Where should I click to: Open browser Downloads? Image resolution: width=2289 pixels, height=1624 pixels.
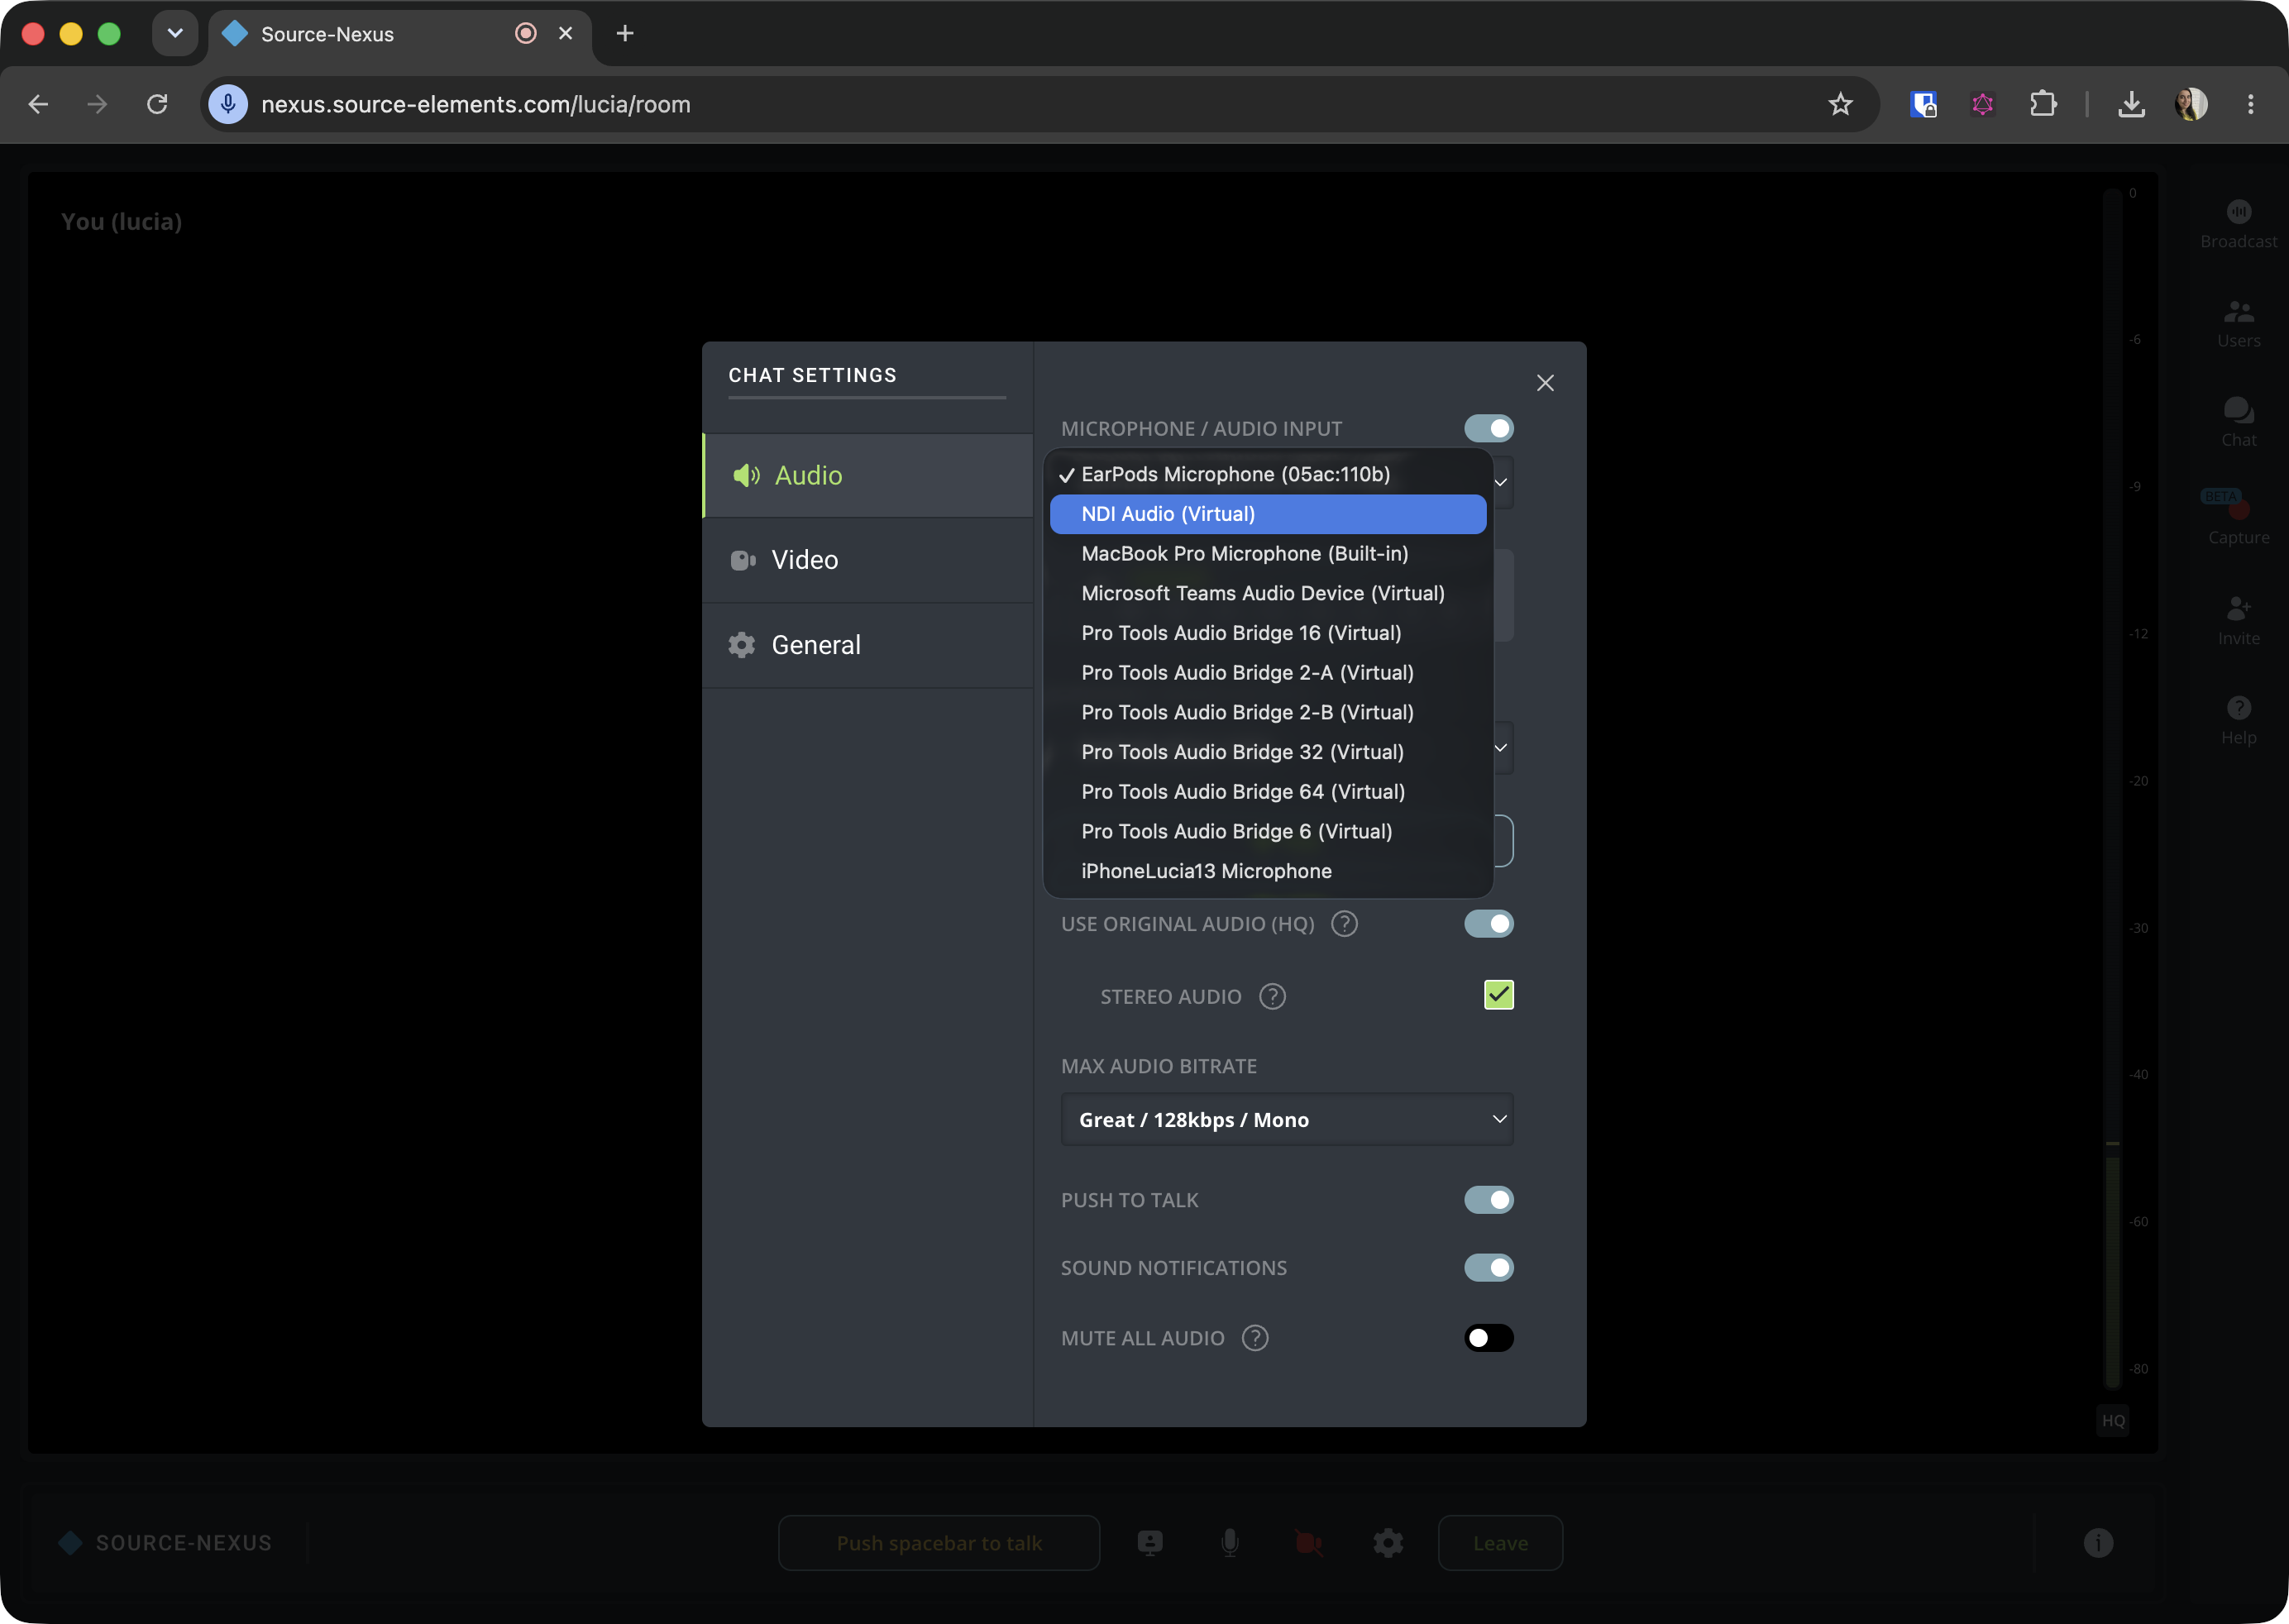pos(2131,104)
